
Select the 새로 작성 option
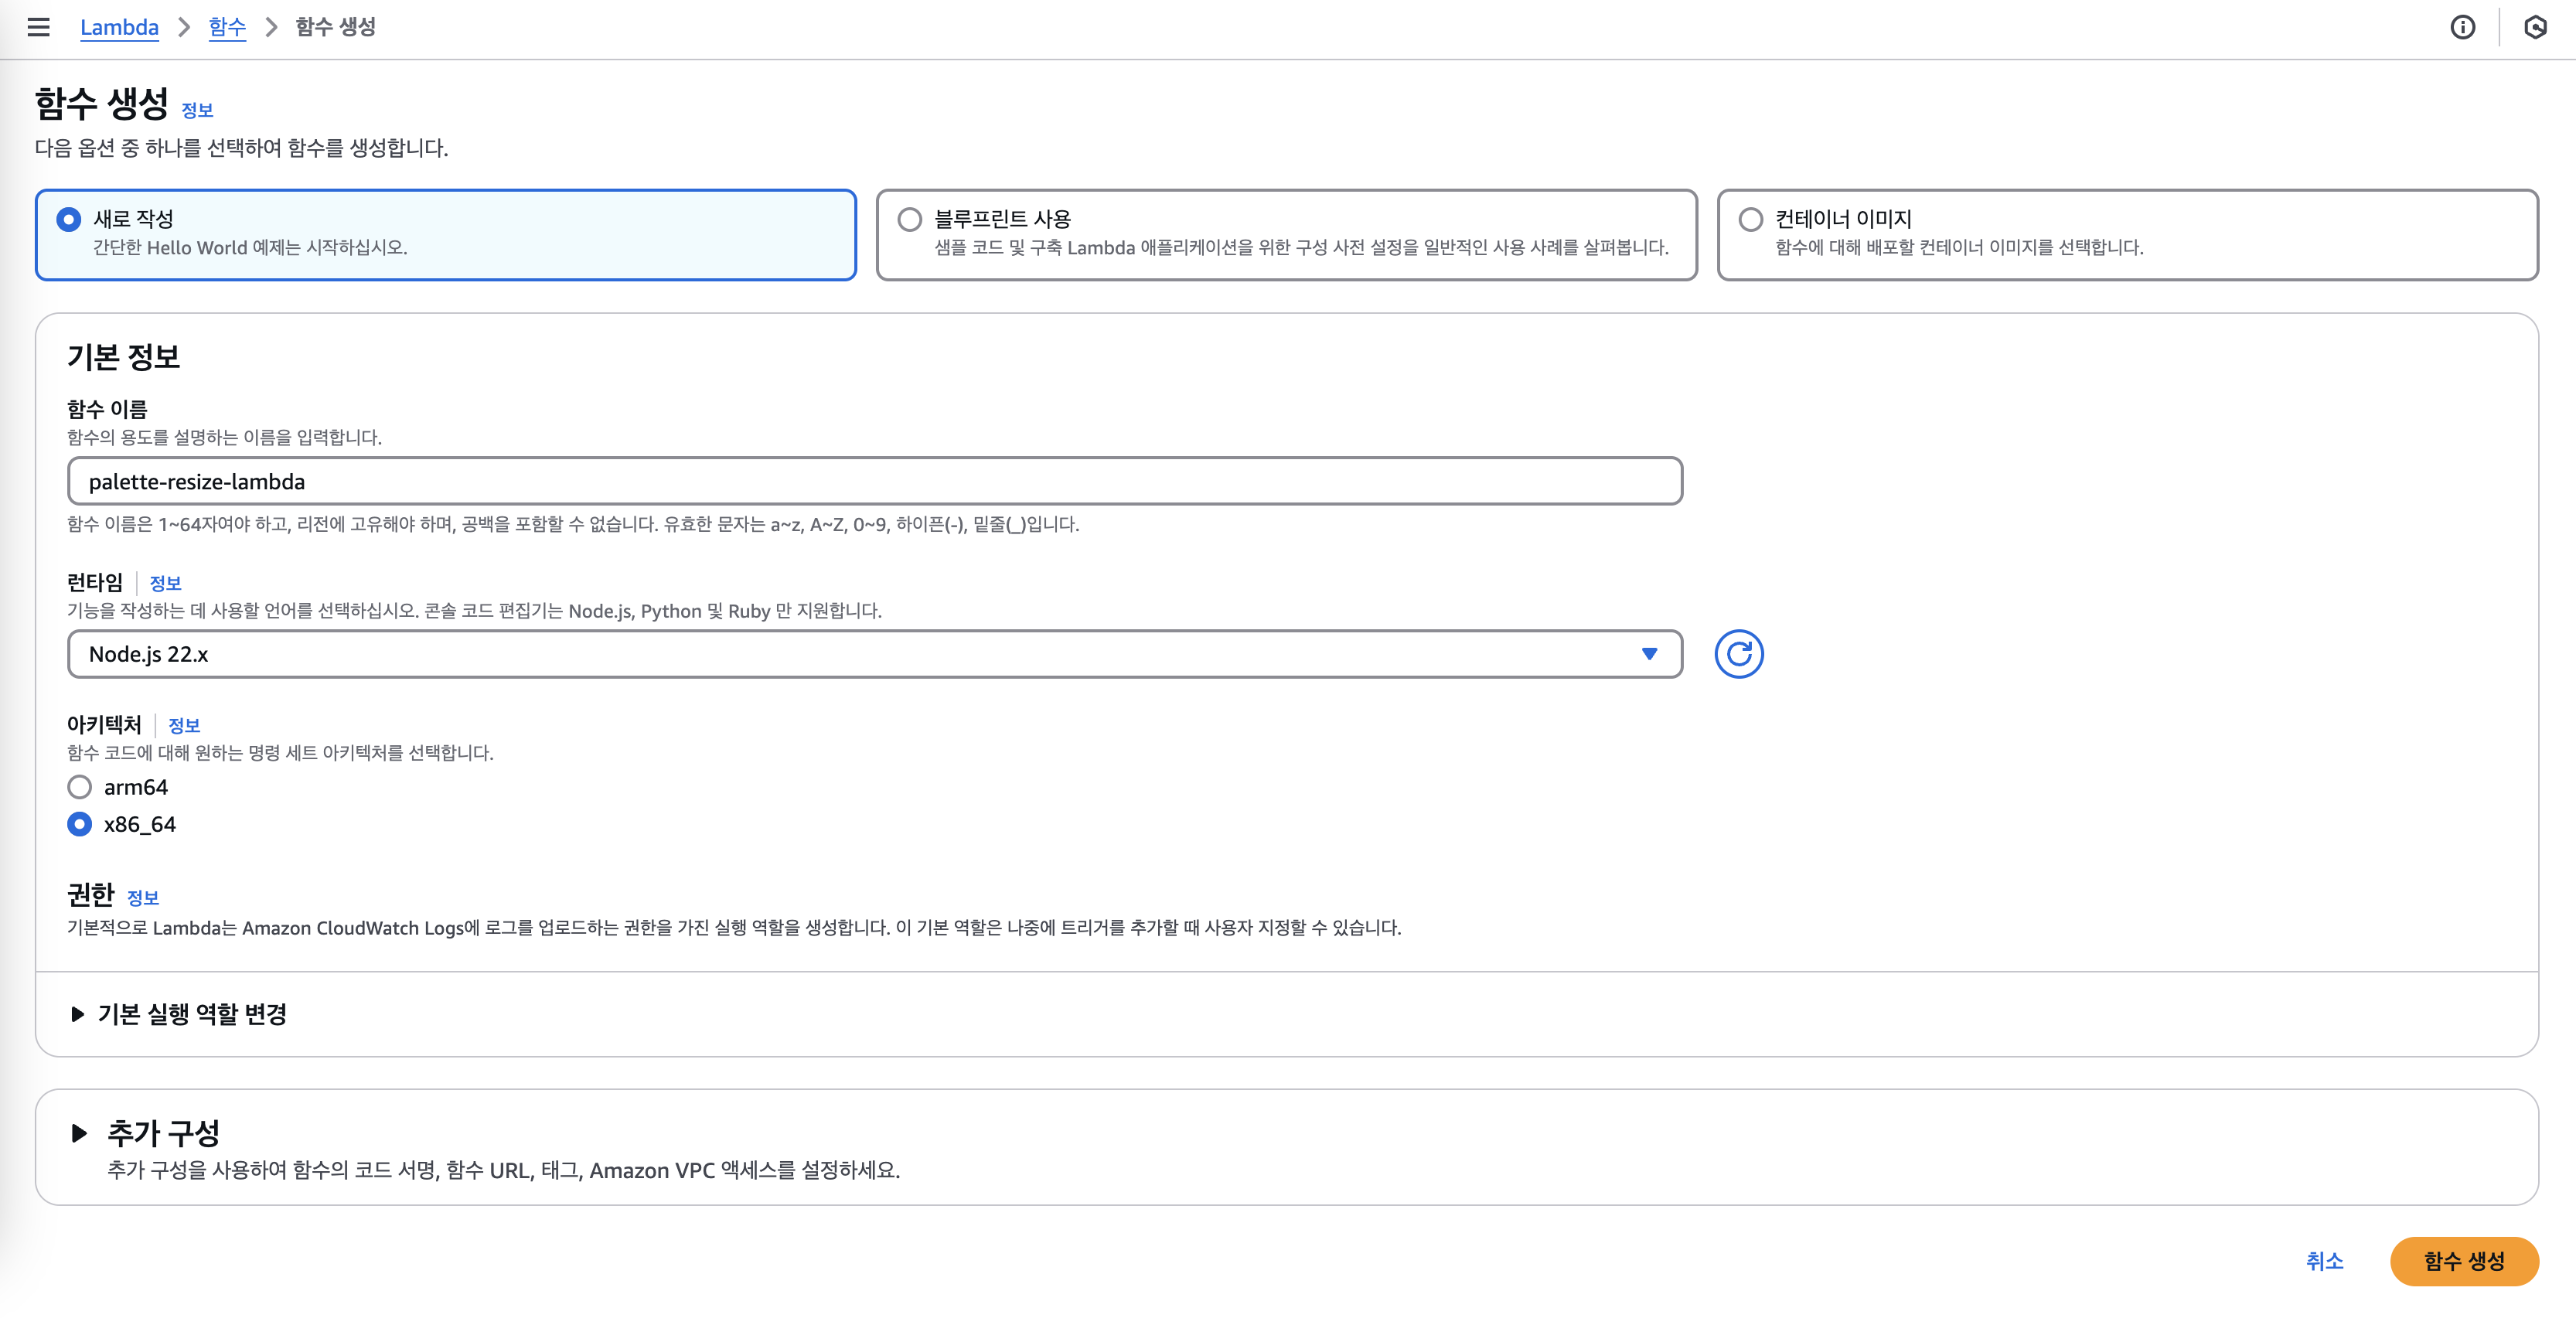[x=69, y=219]
